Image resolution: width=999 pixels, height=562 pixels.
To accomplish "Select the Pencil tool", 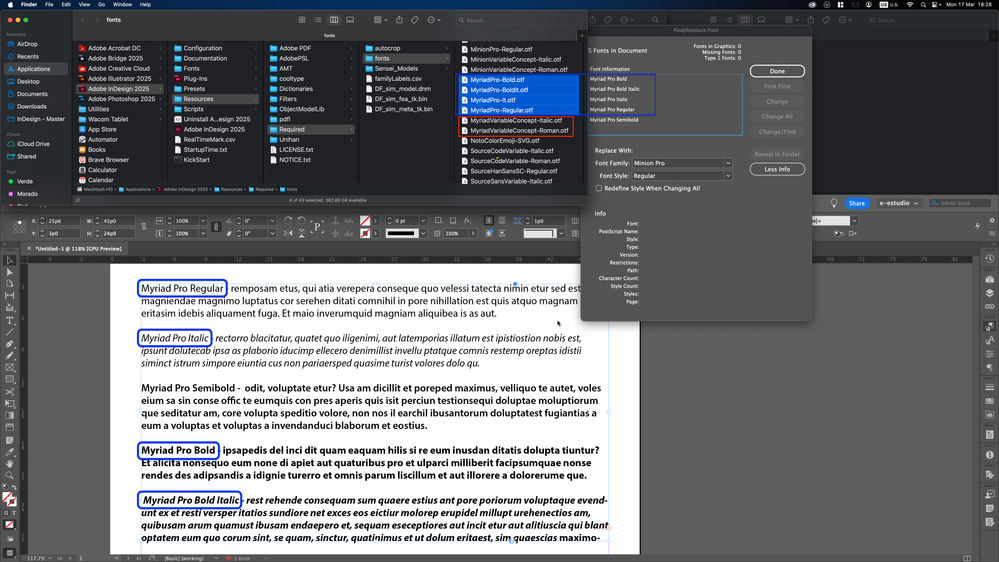I will tap(10, 356).
